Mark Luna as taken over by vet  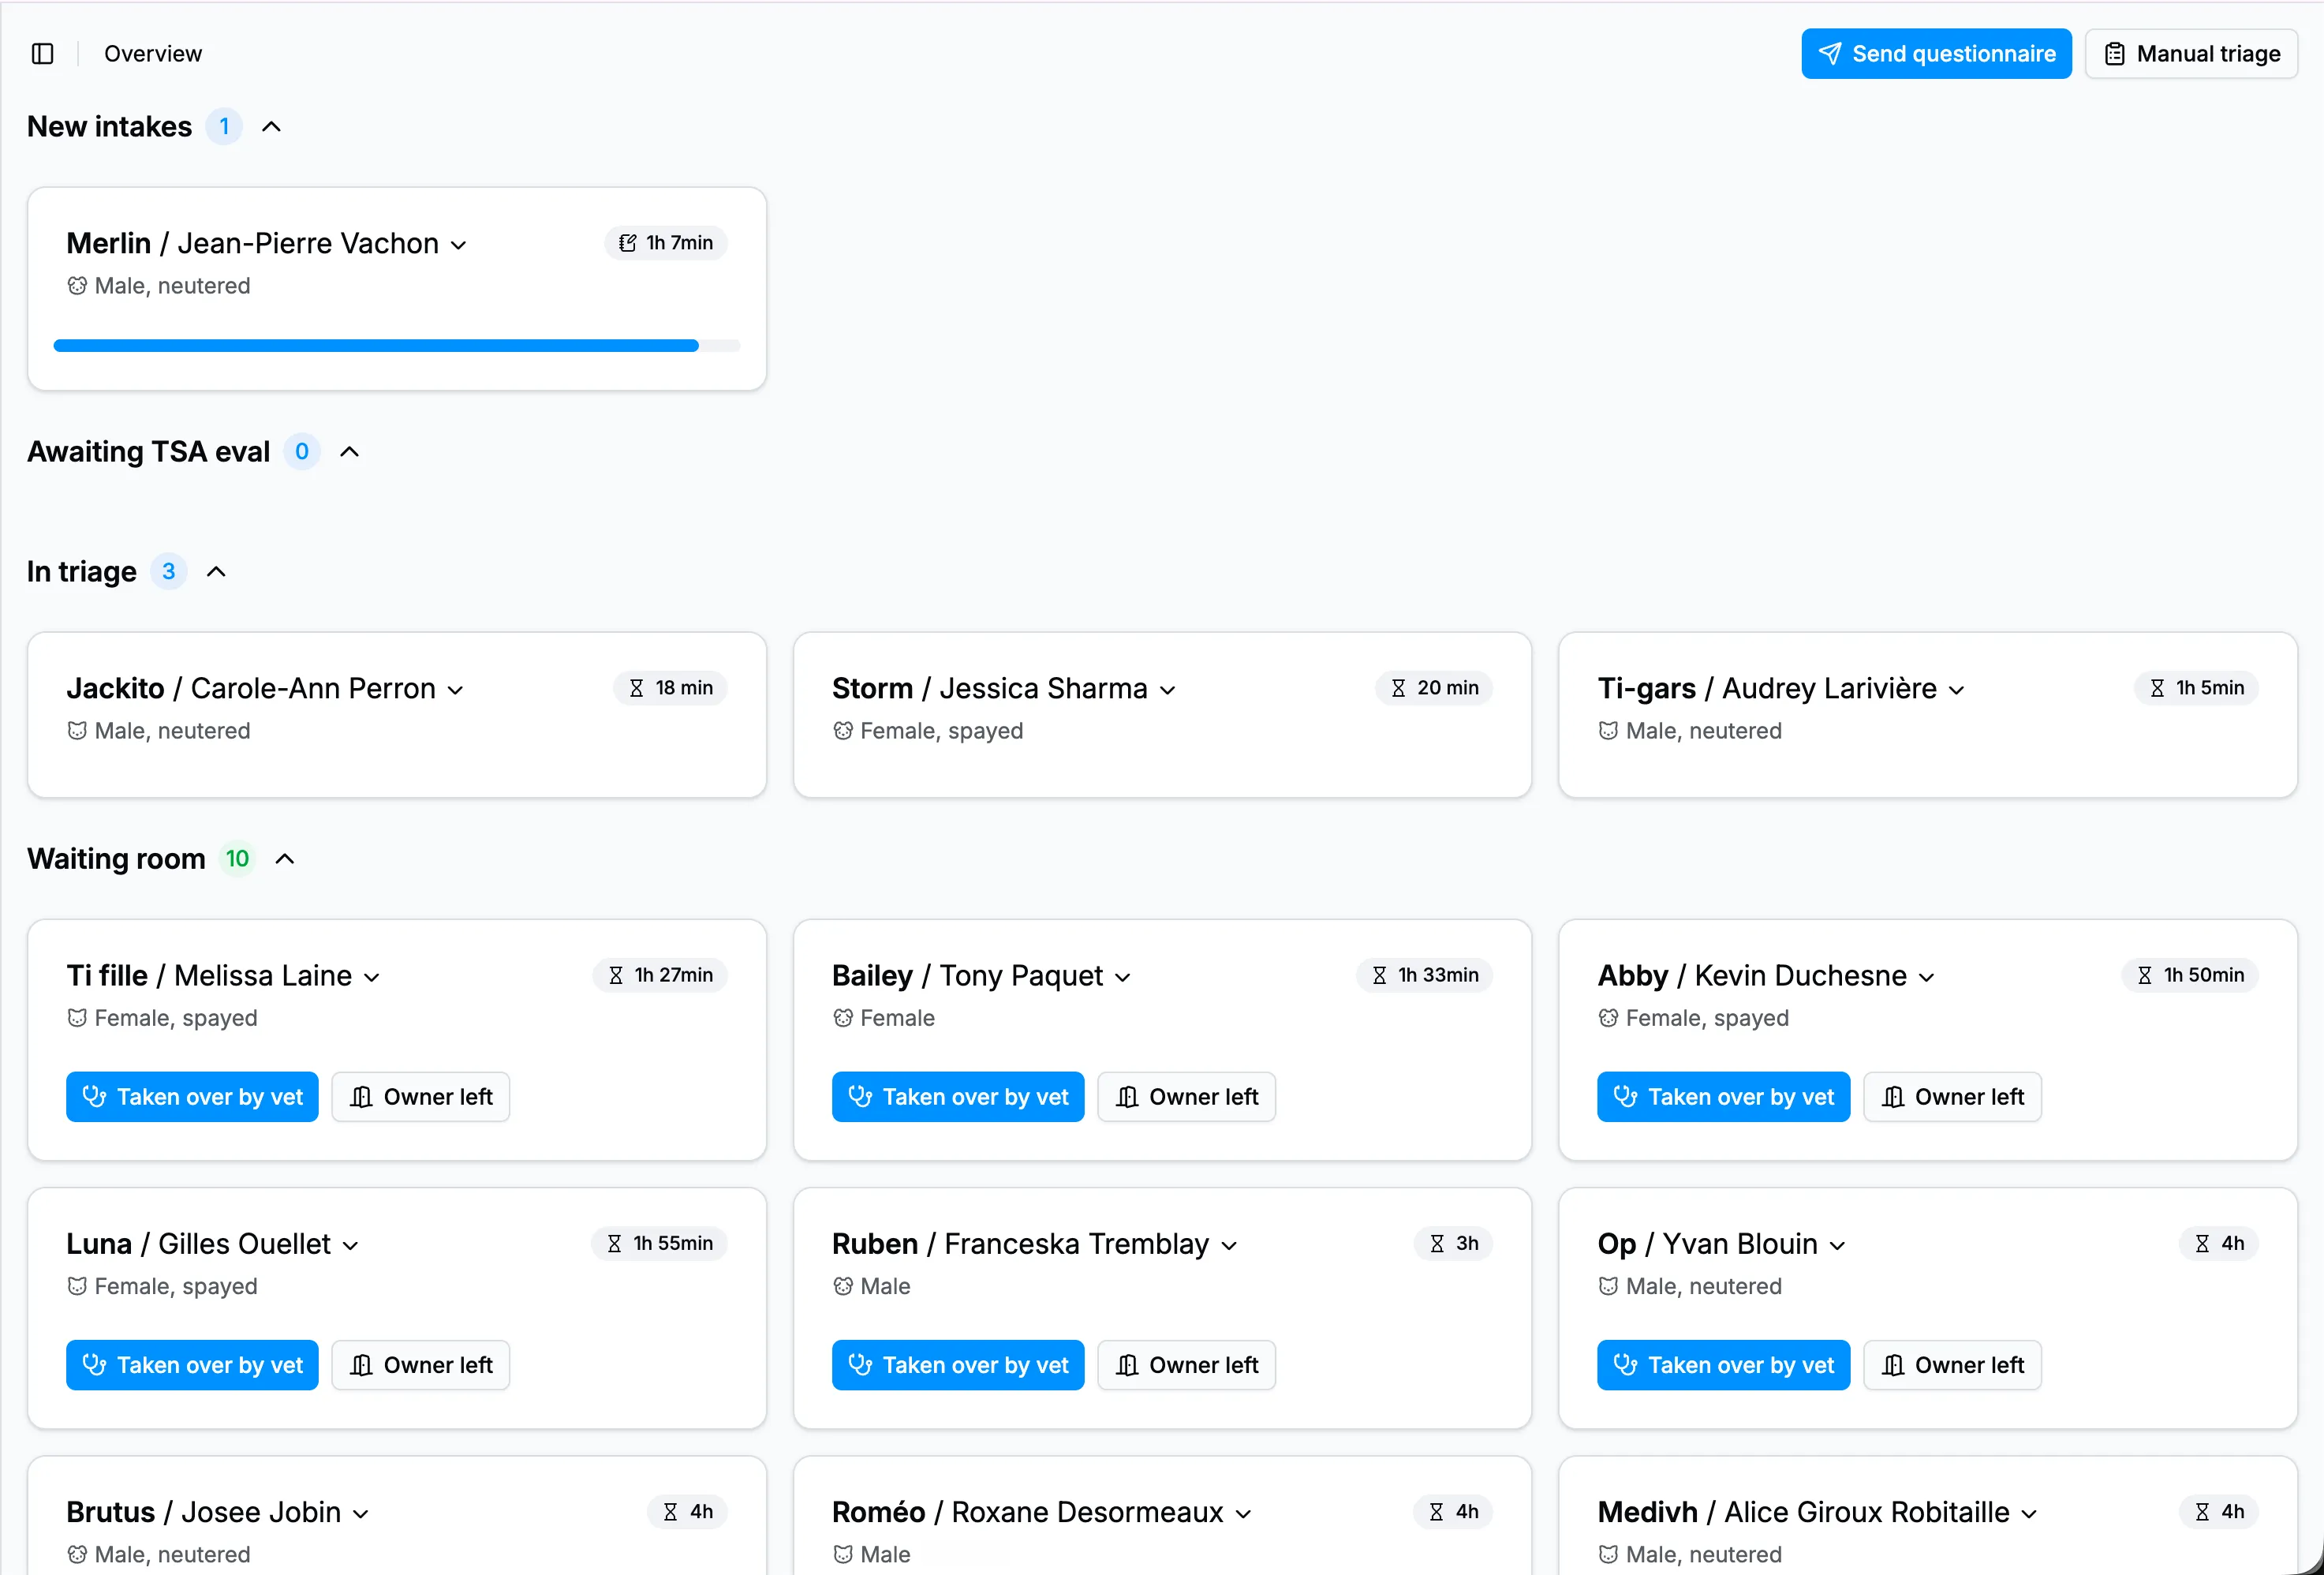192,1365
